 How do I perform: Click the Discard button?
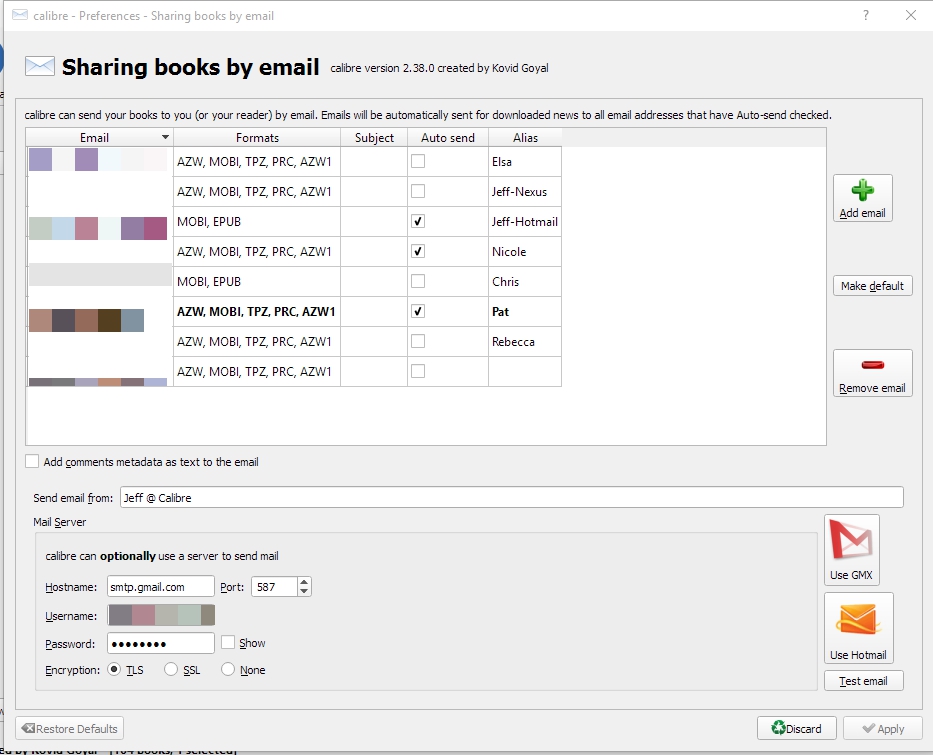[x=797, y=728]
